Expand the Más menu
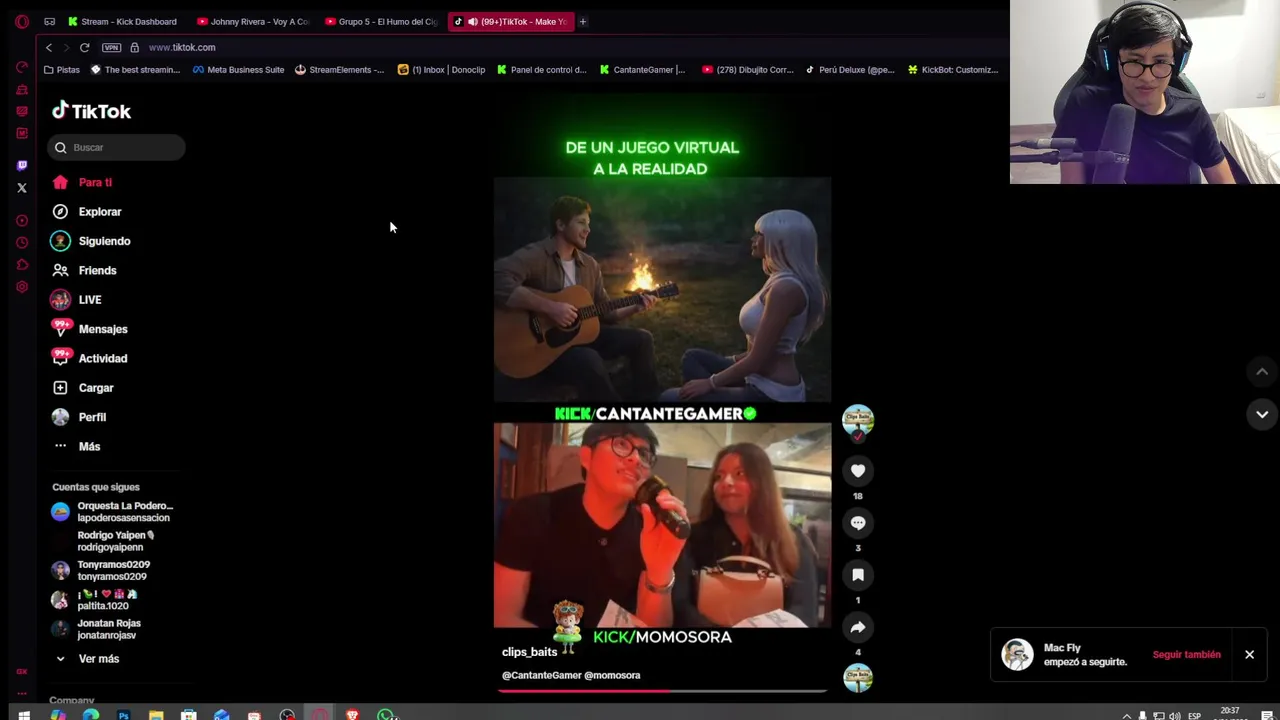1280x720 pixels. (x=76, y=446)
